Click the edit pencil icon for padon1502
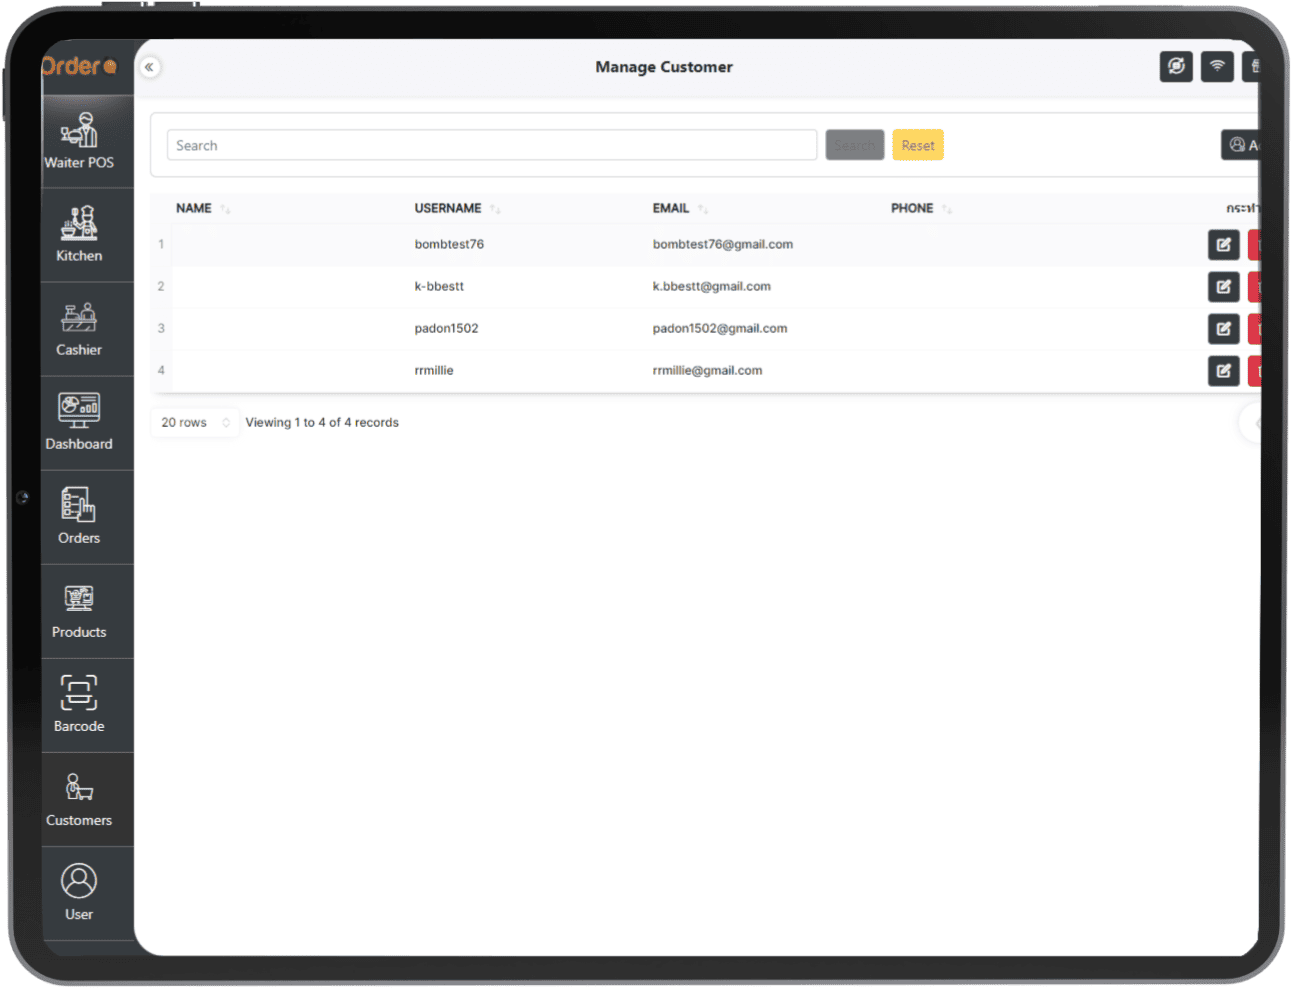 click(1223, 328)
